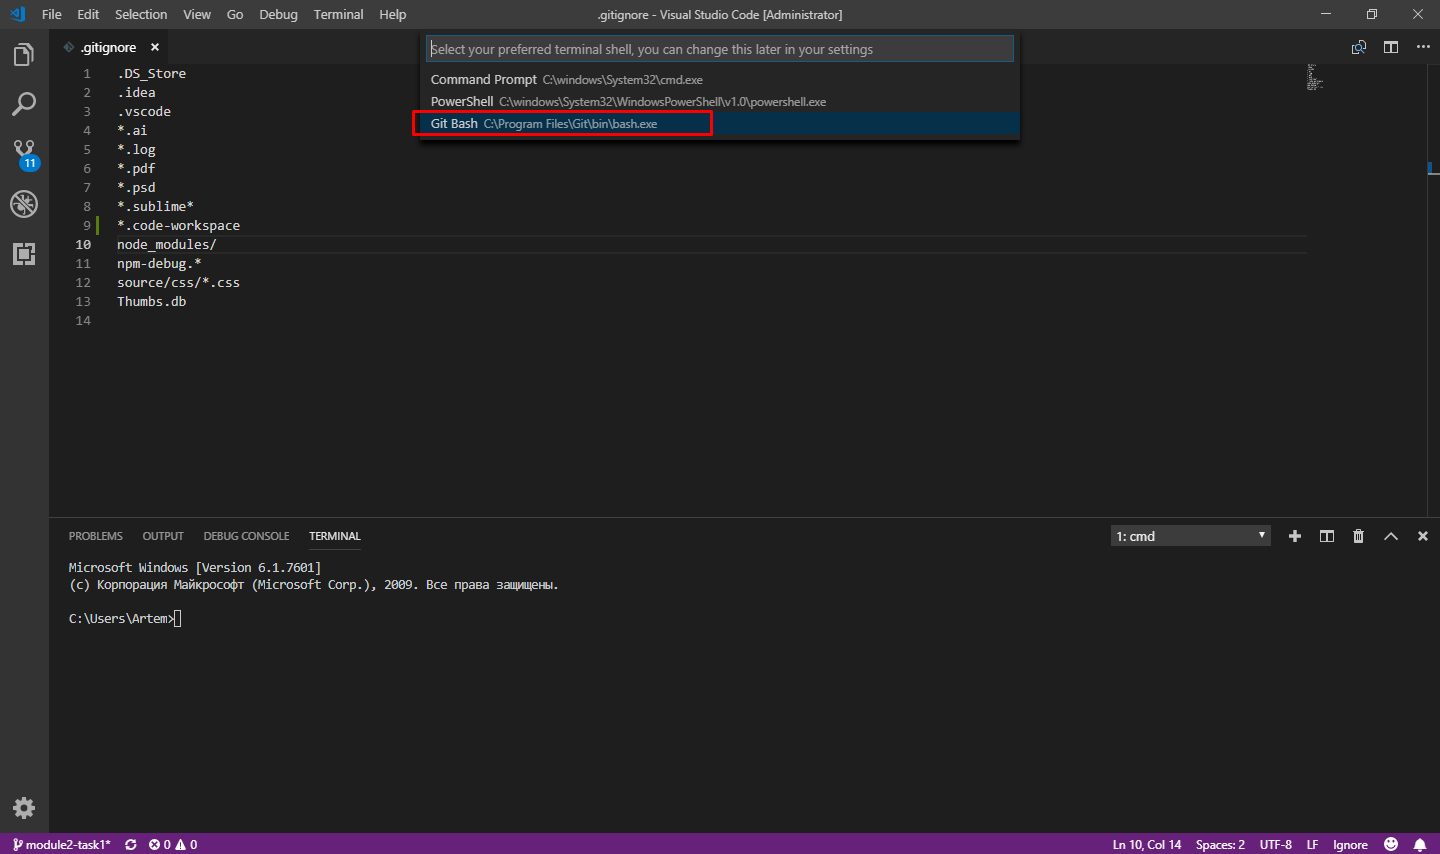Show warnings count in status bar

coord(187,845)
